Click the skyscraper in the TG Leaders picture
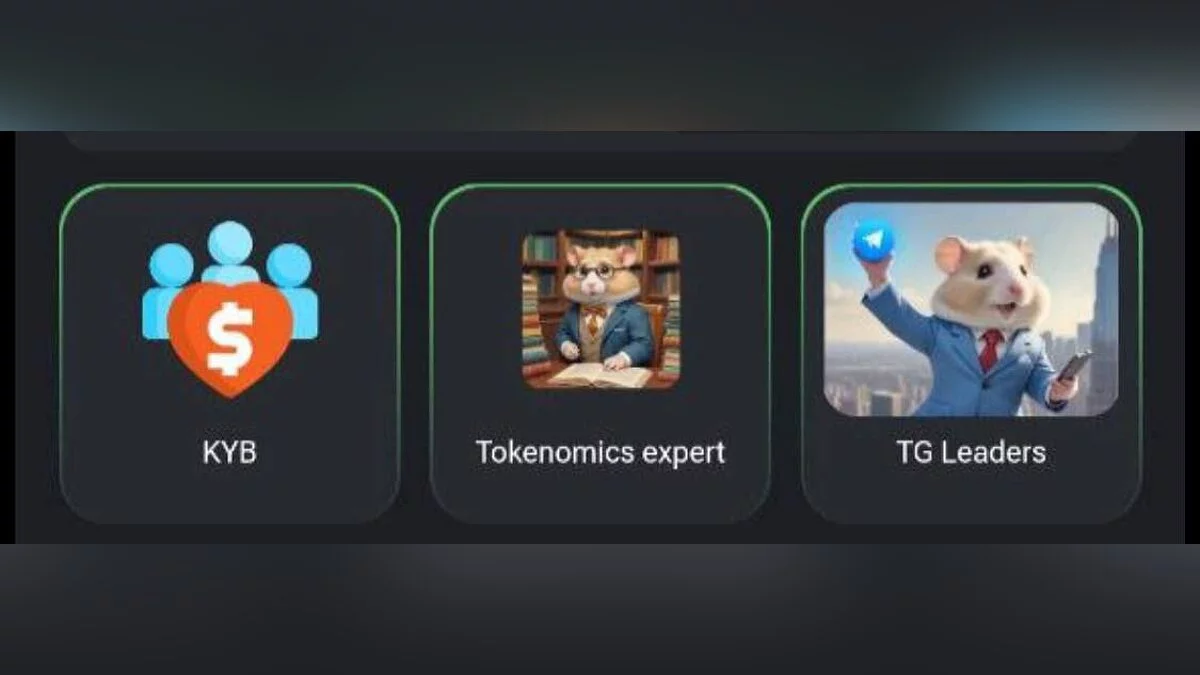The width and height of the screenshot is (1200, 675). [1103, 310]
